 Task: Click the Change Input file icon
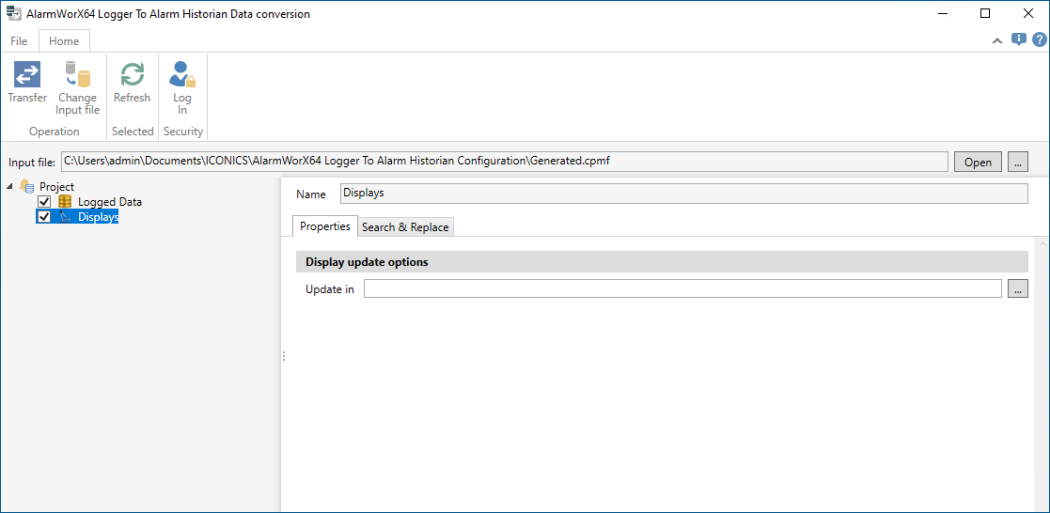click(x=77, y=75)
